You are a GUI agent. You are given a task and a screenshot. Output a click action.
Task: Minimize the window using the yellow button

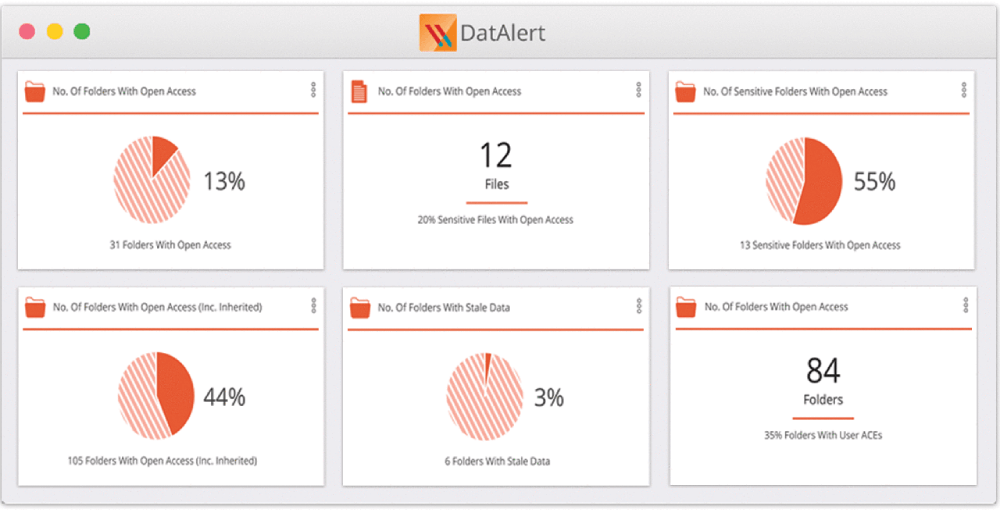[x=55, y=31]
